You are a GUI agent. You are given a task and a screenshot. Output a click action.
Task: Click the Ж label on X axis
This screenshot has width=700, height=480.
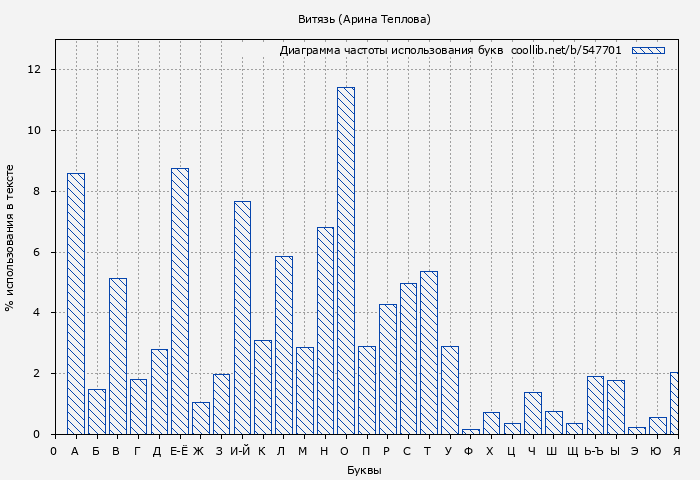click(x=199, y=451)
